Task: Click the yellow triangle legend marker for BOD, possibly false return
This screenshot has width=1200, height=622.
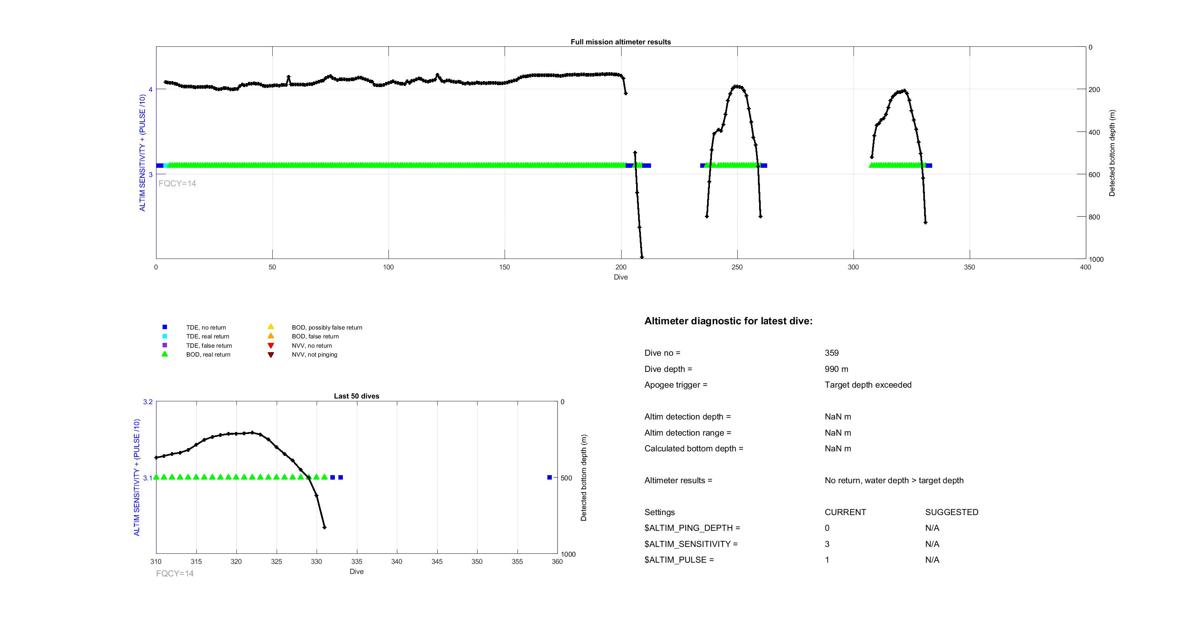Action: click(x=270, y=327)
